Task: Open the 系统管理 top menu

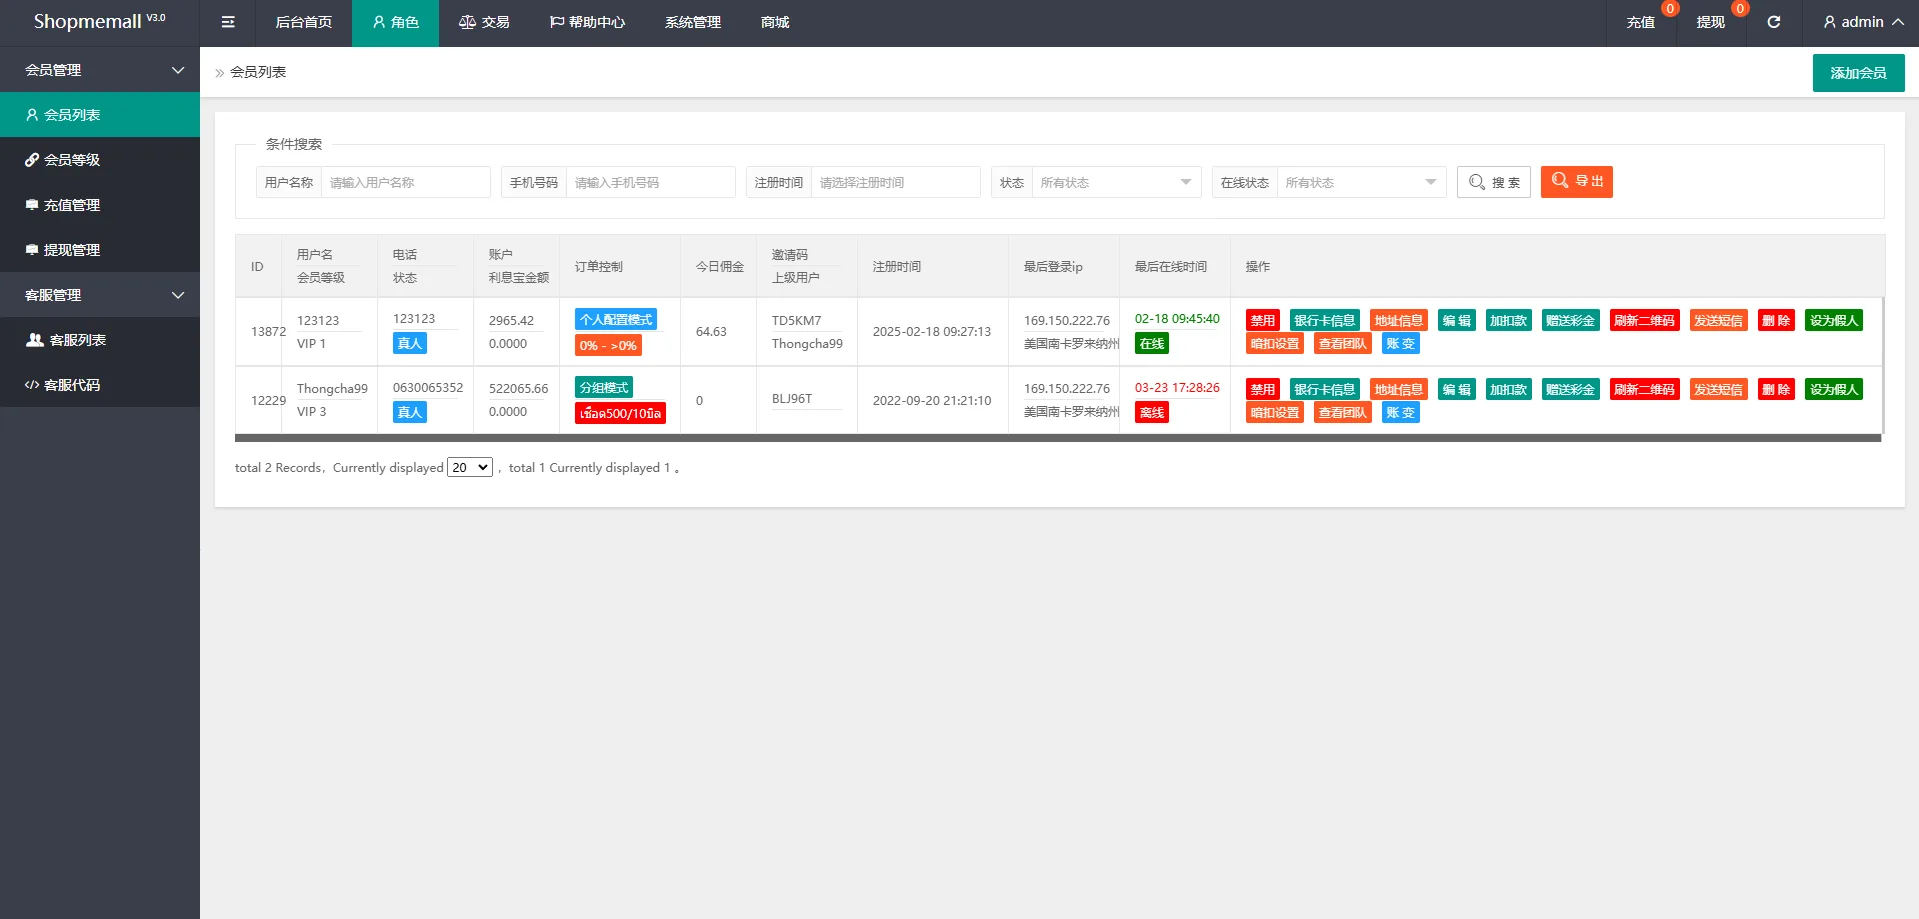Action: (x=692, y=22)
